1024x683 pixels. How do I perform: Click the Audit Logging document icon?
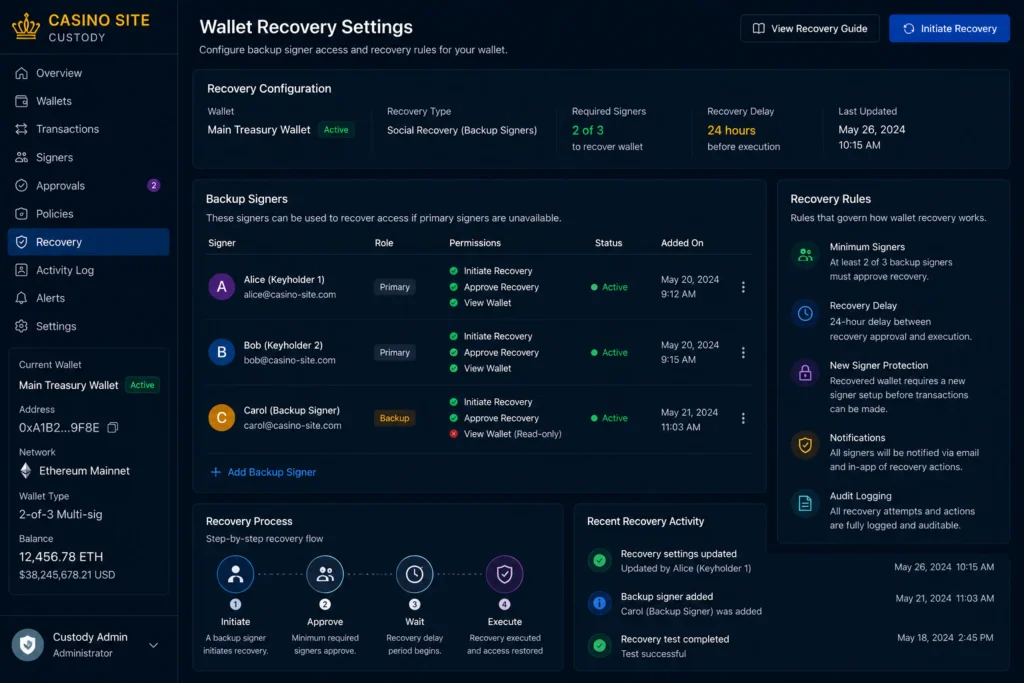(805, 503)
